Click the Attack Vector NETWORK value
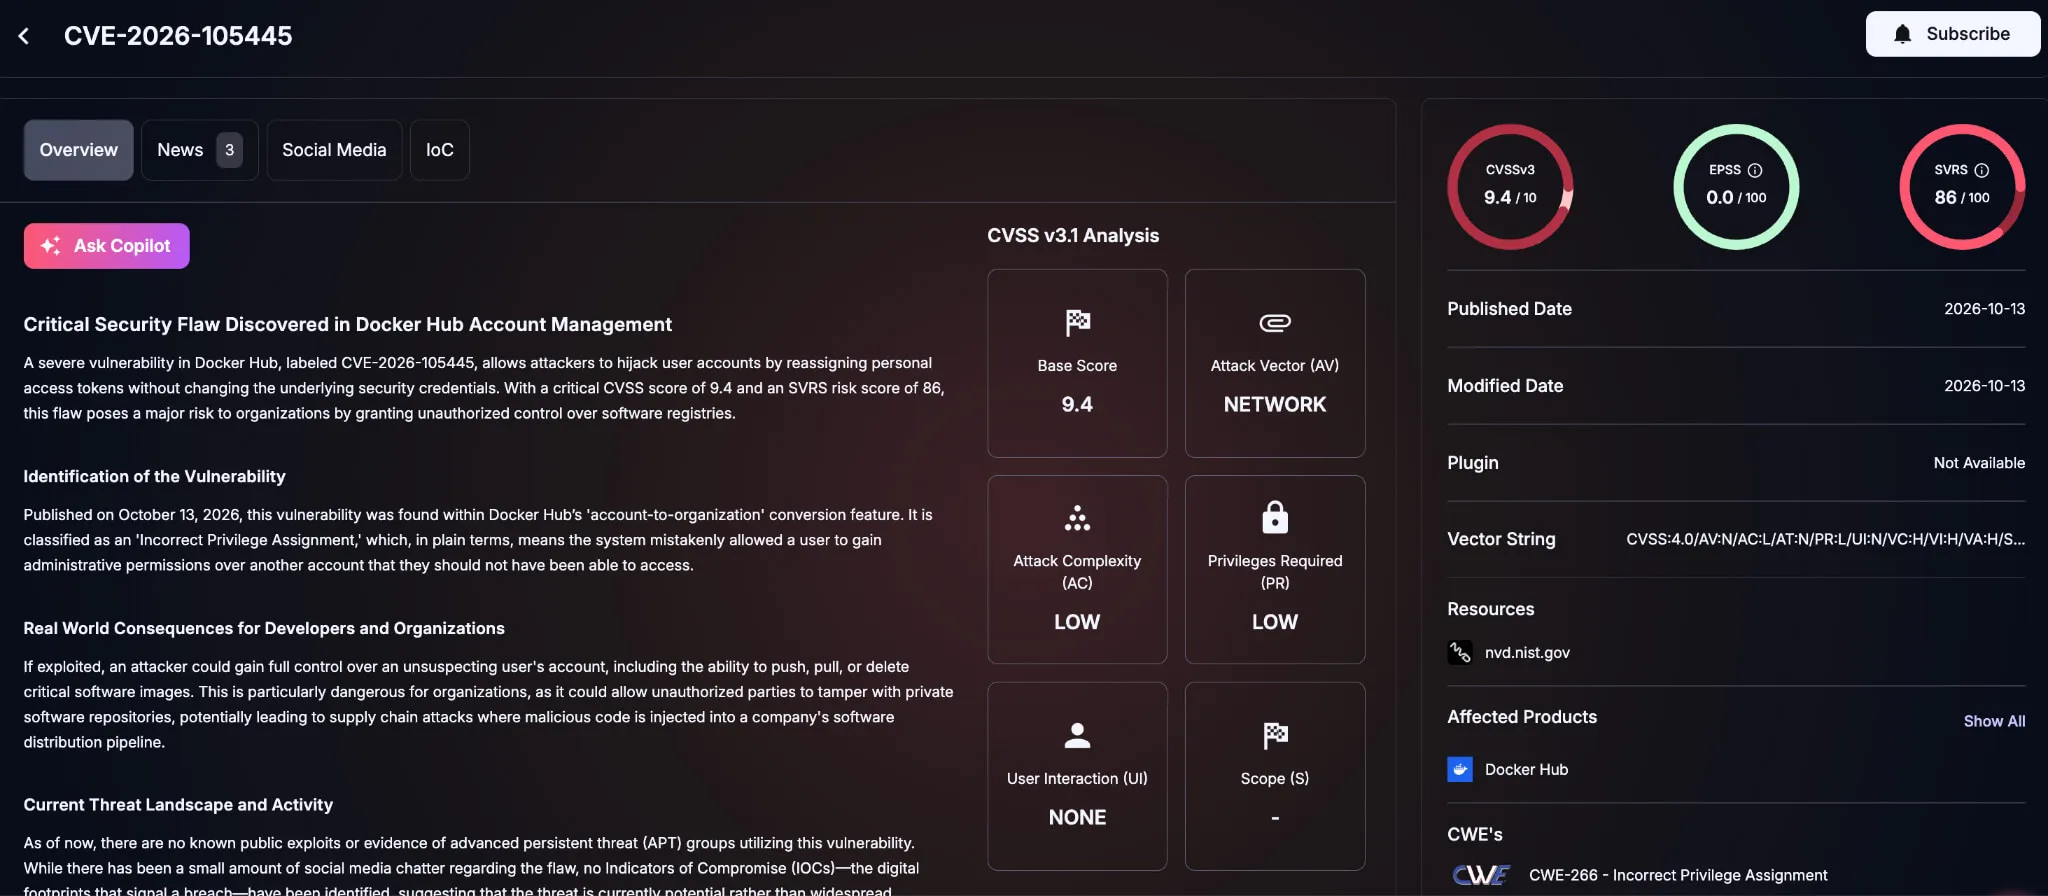The height and width of the screenshot is (896, 2048). pos(1274,405)
